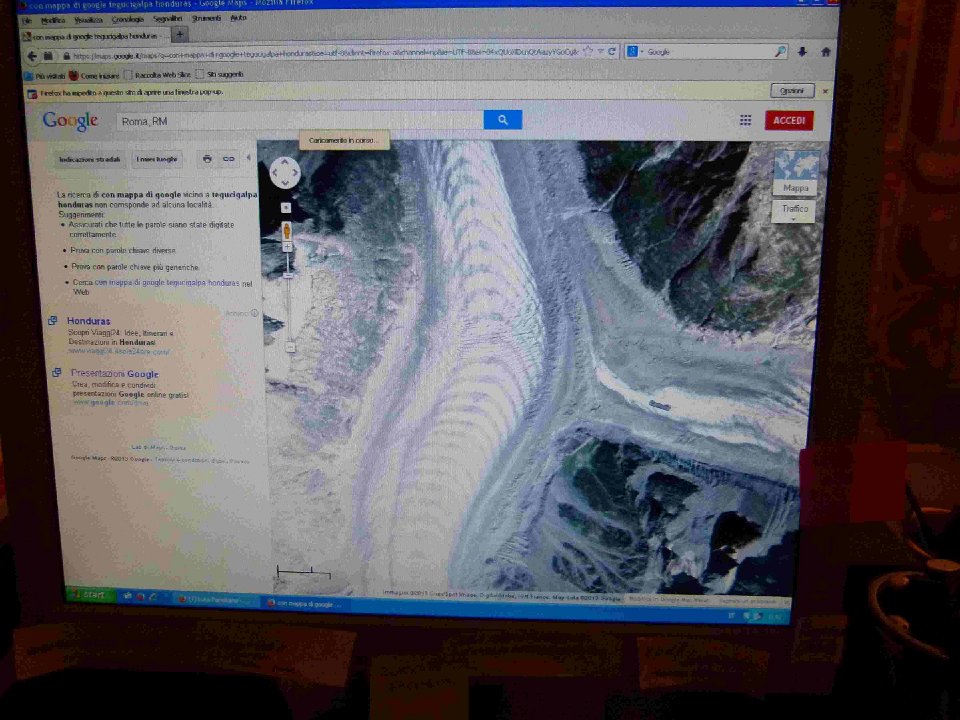The height and width of the screenshot is (720, 960).
Task: Open Come iniziare bookmark
Action: pos(94,75)
